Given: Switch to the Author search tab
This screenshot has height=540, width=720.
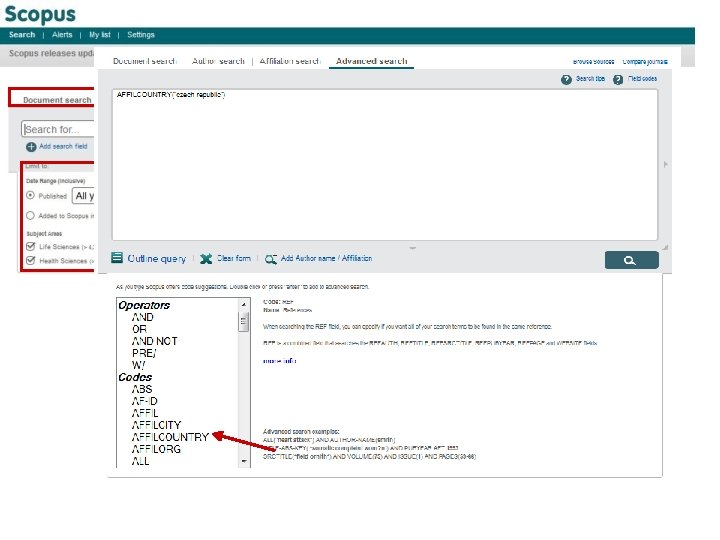Looking at the screenshot, I should coord(218,61).
